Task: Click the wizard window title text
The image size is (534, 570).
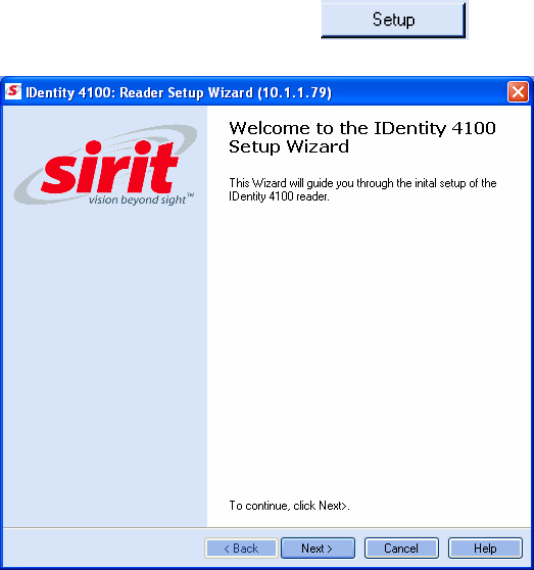Action: click(x=178, y=92)
